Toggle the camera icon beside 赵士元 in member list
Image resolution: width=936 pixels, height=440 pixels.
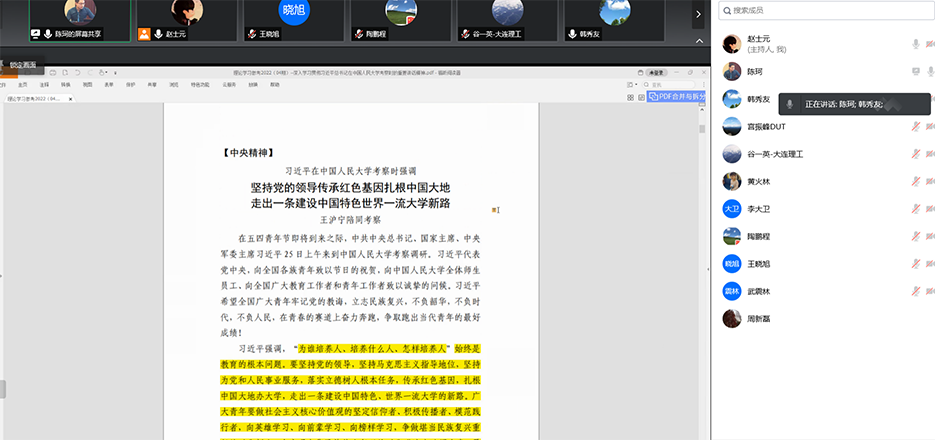931,44
